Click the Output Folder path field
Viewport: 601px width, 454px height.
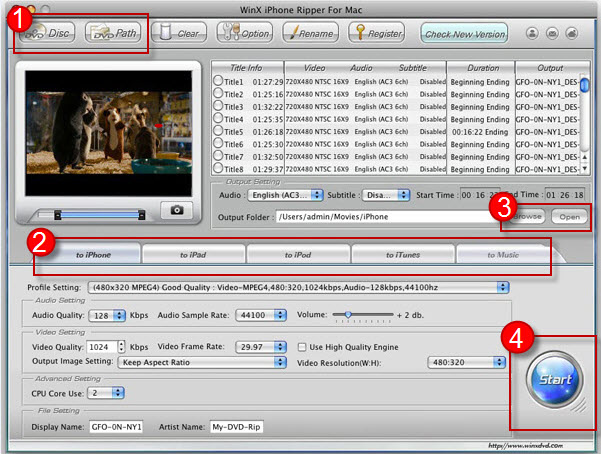[385, 217]
